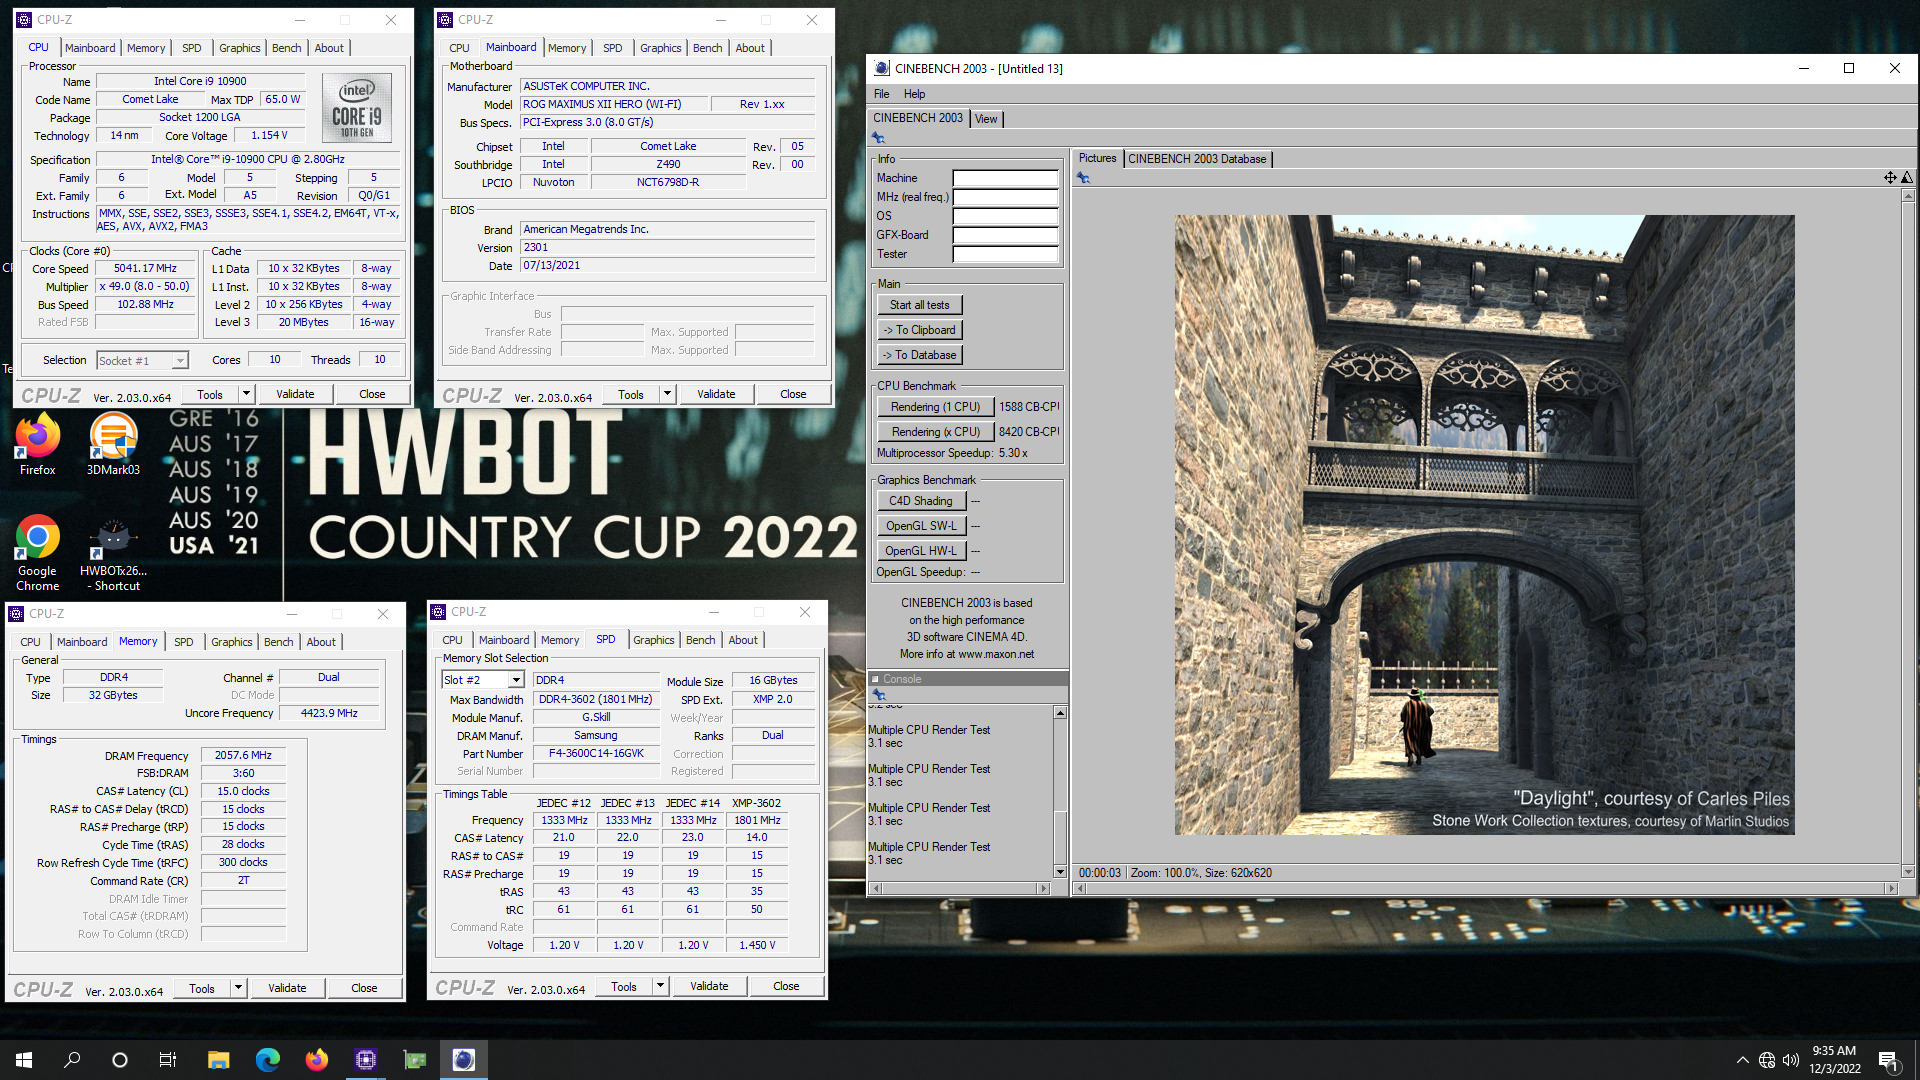Screen dimensions: 1920x1080
Task: Open Task View on the taskbar
Action: (x=168, y=1060)
